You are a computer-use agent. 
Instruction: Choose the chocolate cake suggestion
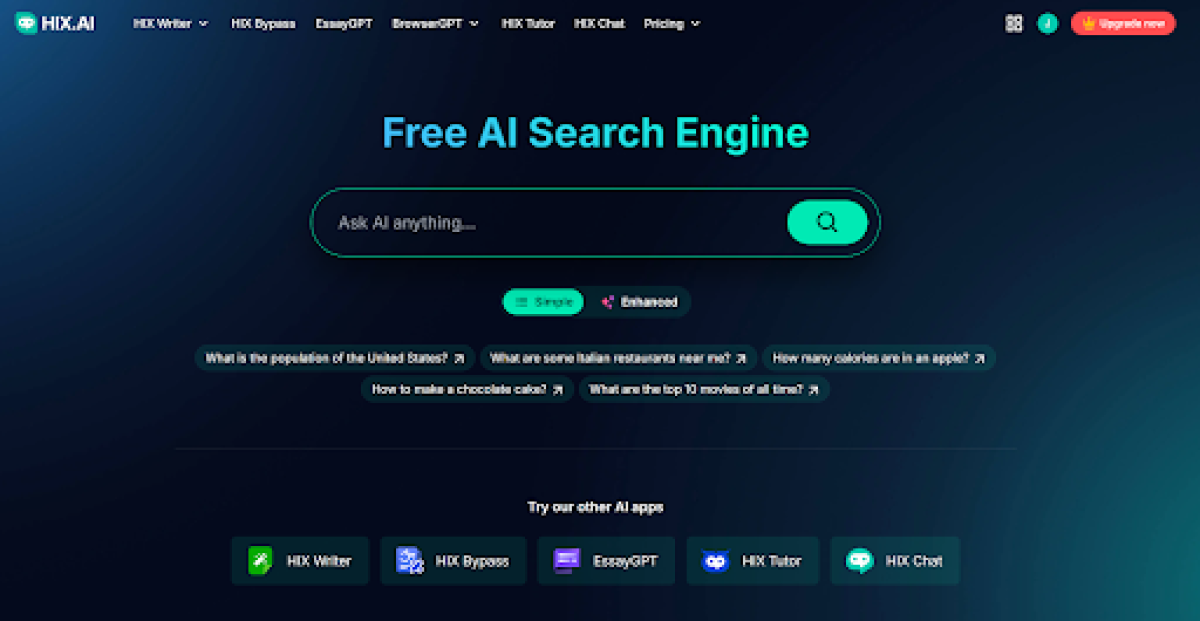point(467,390)
